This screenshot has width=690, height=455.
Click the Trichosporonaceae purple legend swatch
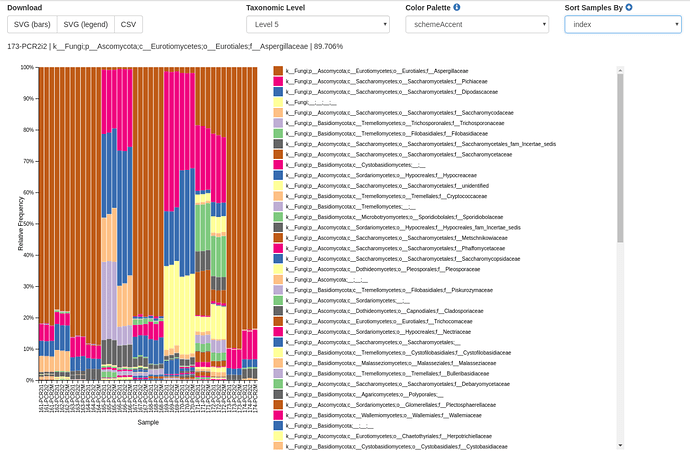point(278,124)
